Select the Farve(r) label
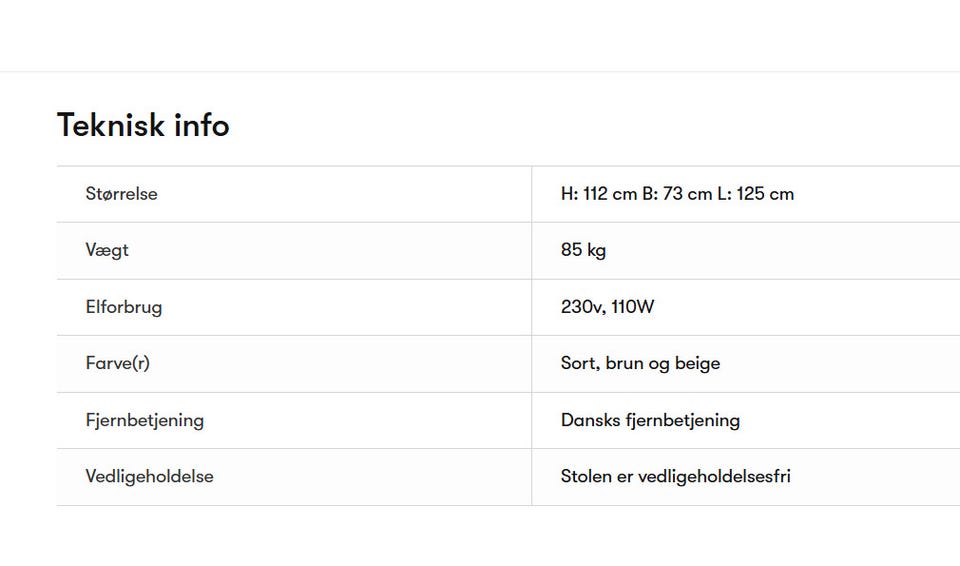This screenshot has width=960, height=566. pos(118,363)
